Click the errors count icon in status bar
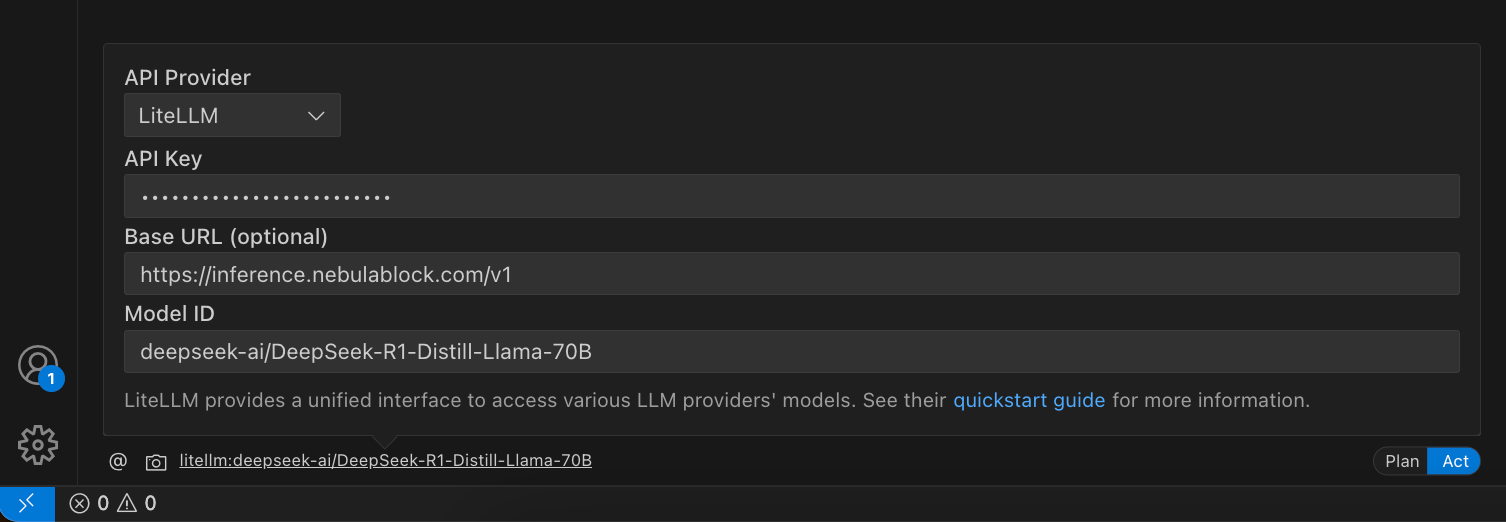This screenshot has width=1506, height=522. click(80, 503)
